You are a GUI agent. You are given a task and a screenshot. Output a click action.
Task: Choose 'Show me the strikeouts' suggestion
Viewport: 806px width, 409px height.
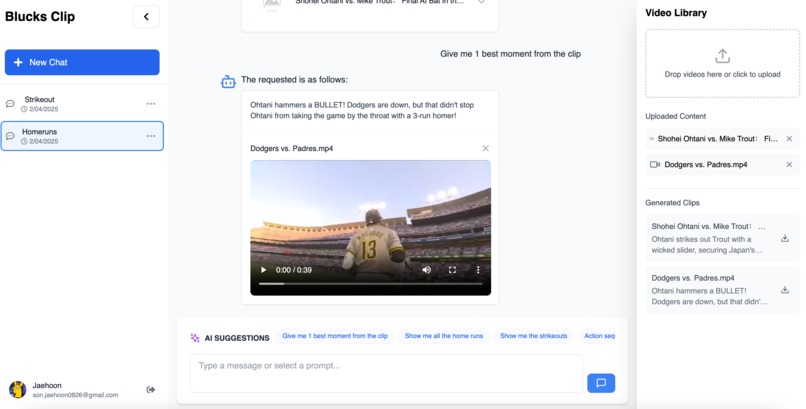(534, 336)
